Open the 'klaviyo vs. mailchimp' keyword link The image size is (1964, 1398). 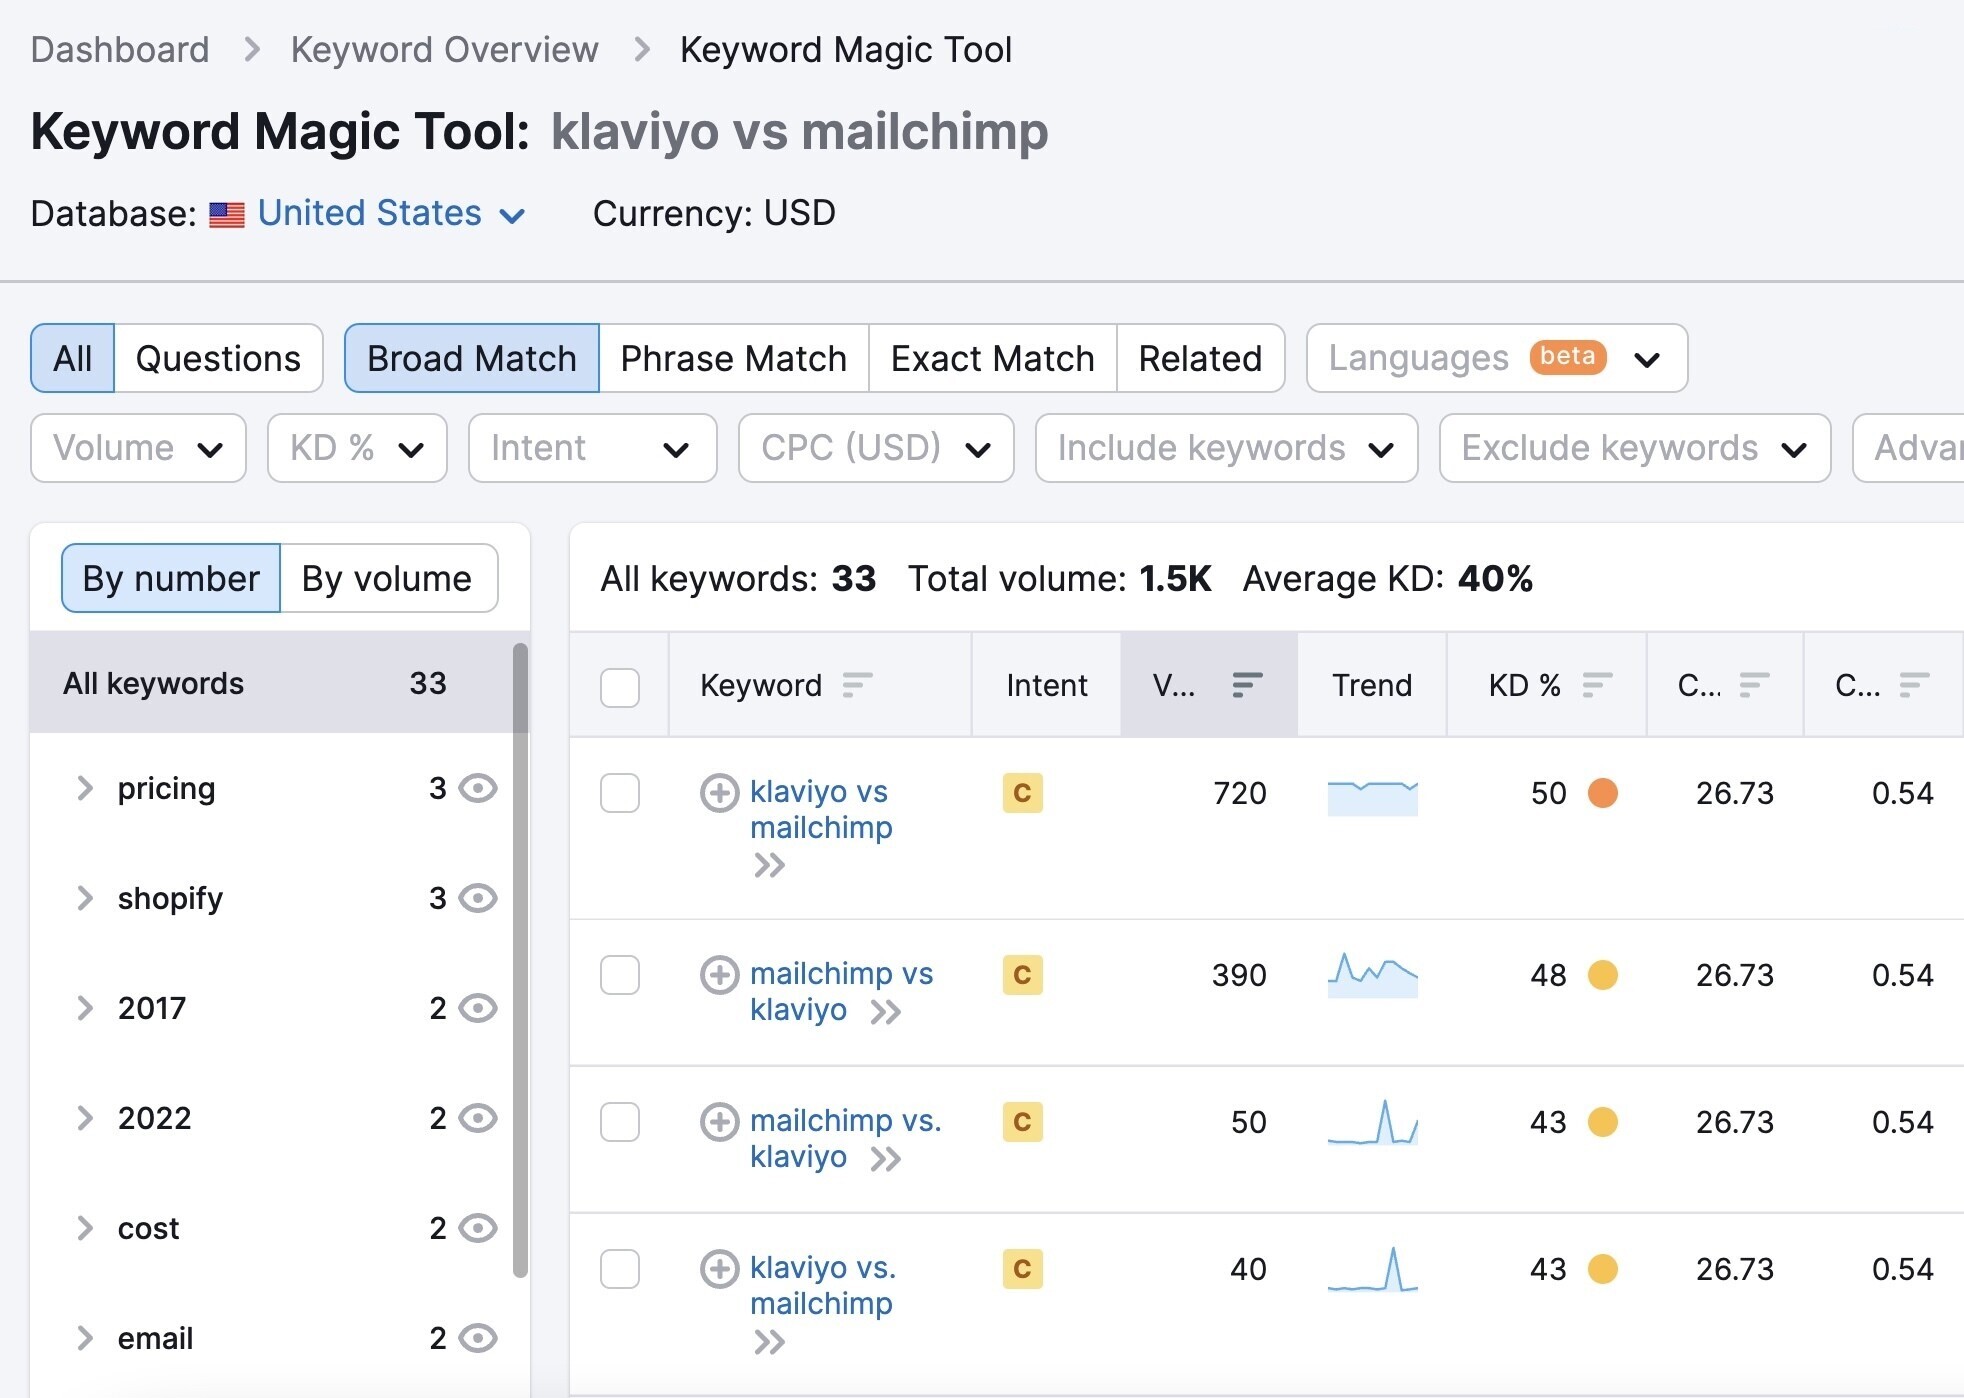(823, 1285)
